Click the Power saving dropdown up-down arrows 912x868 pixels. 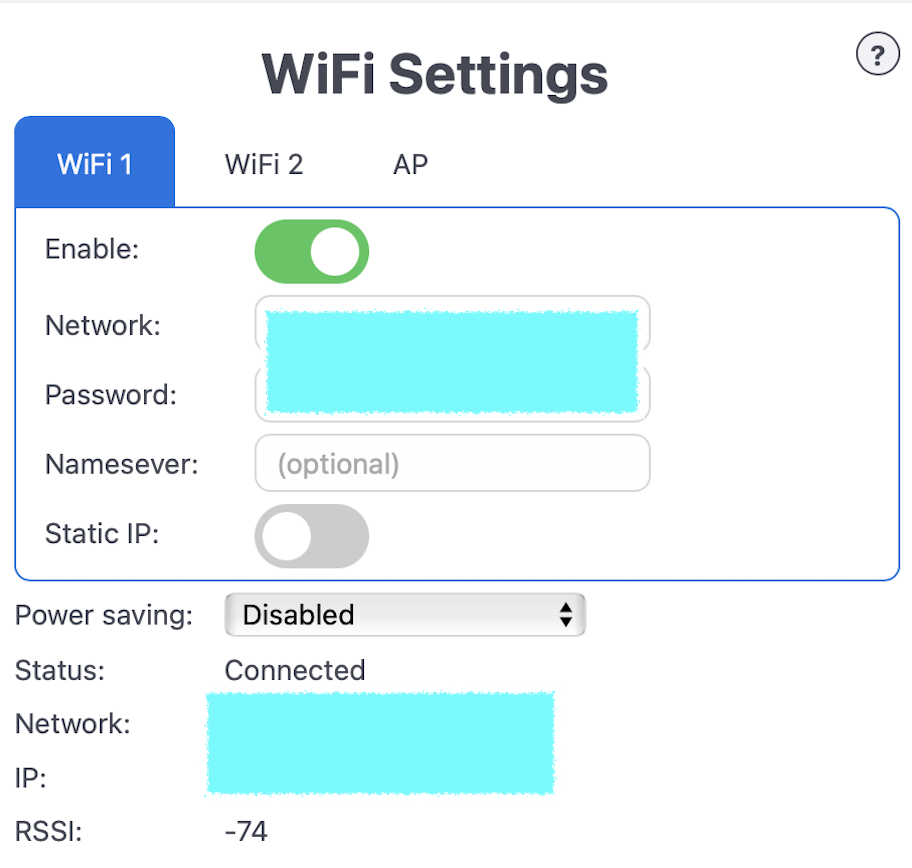[x=566, y=615]
